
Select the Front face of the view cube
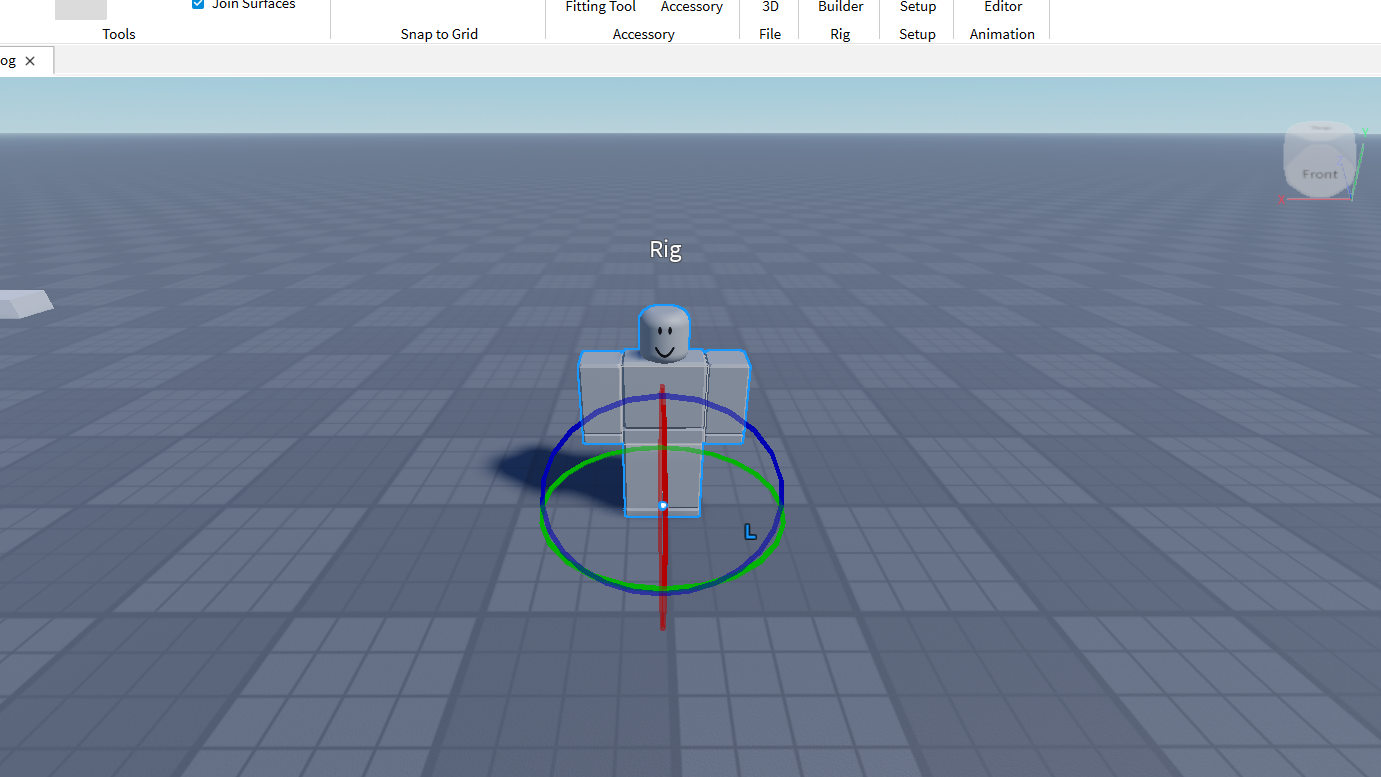(x=1319, y=173)
